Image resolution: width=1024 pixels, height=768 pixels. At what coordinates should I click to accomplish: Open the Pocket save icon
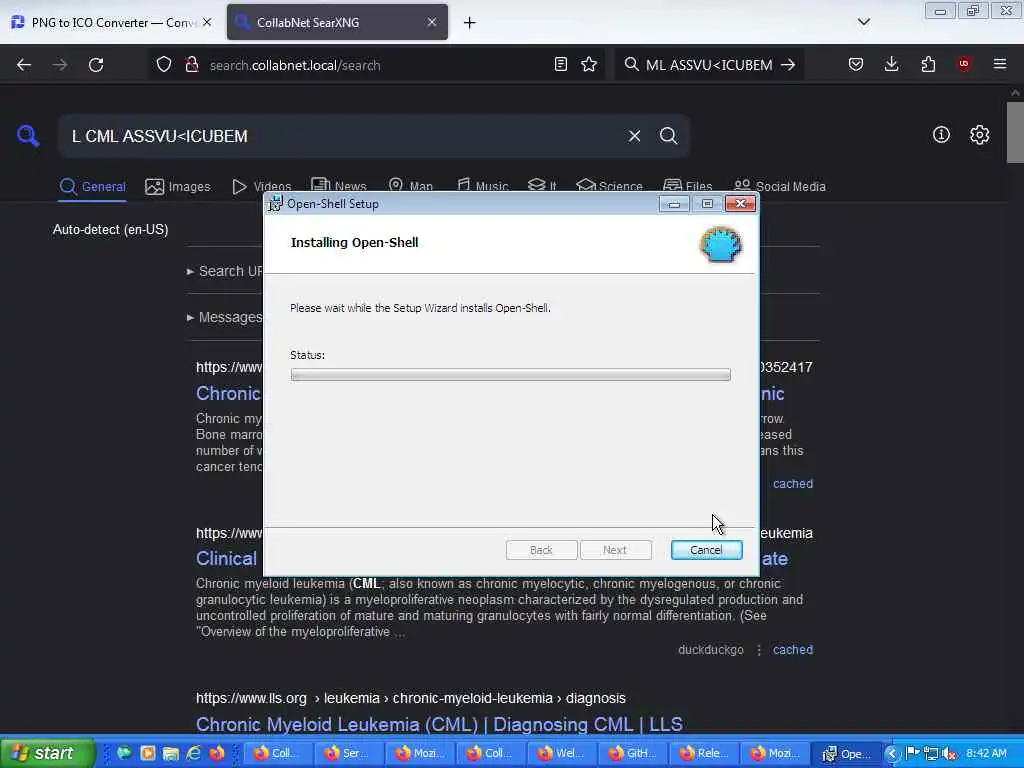[856, 64]
